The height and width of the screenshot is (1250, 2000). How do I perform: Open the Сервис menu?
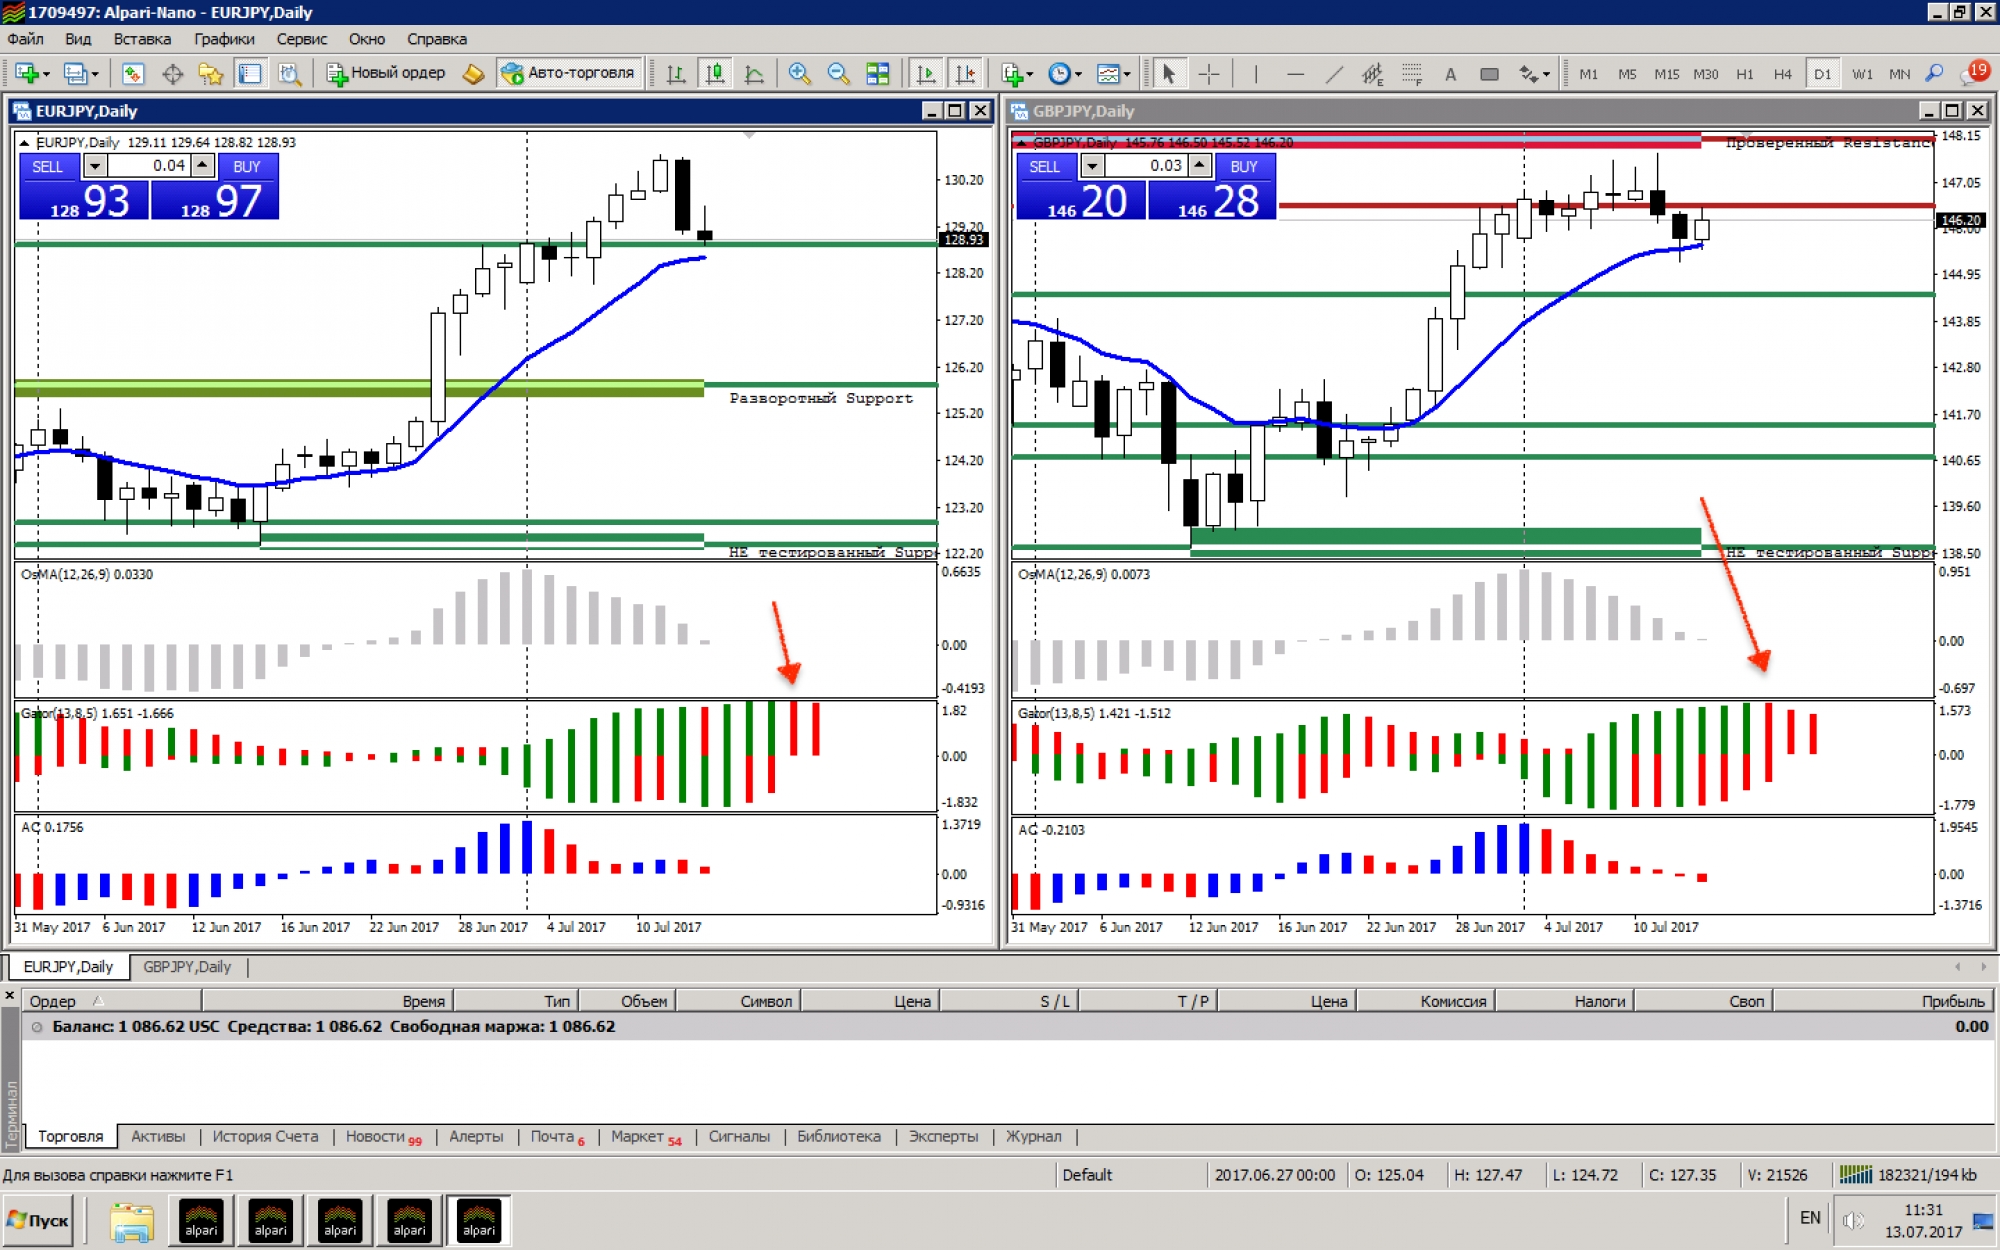[301, 39]
